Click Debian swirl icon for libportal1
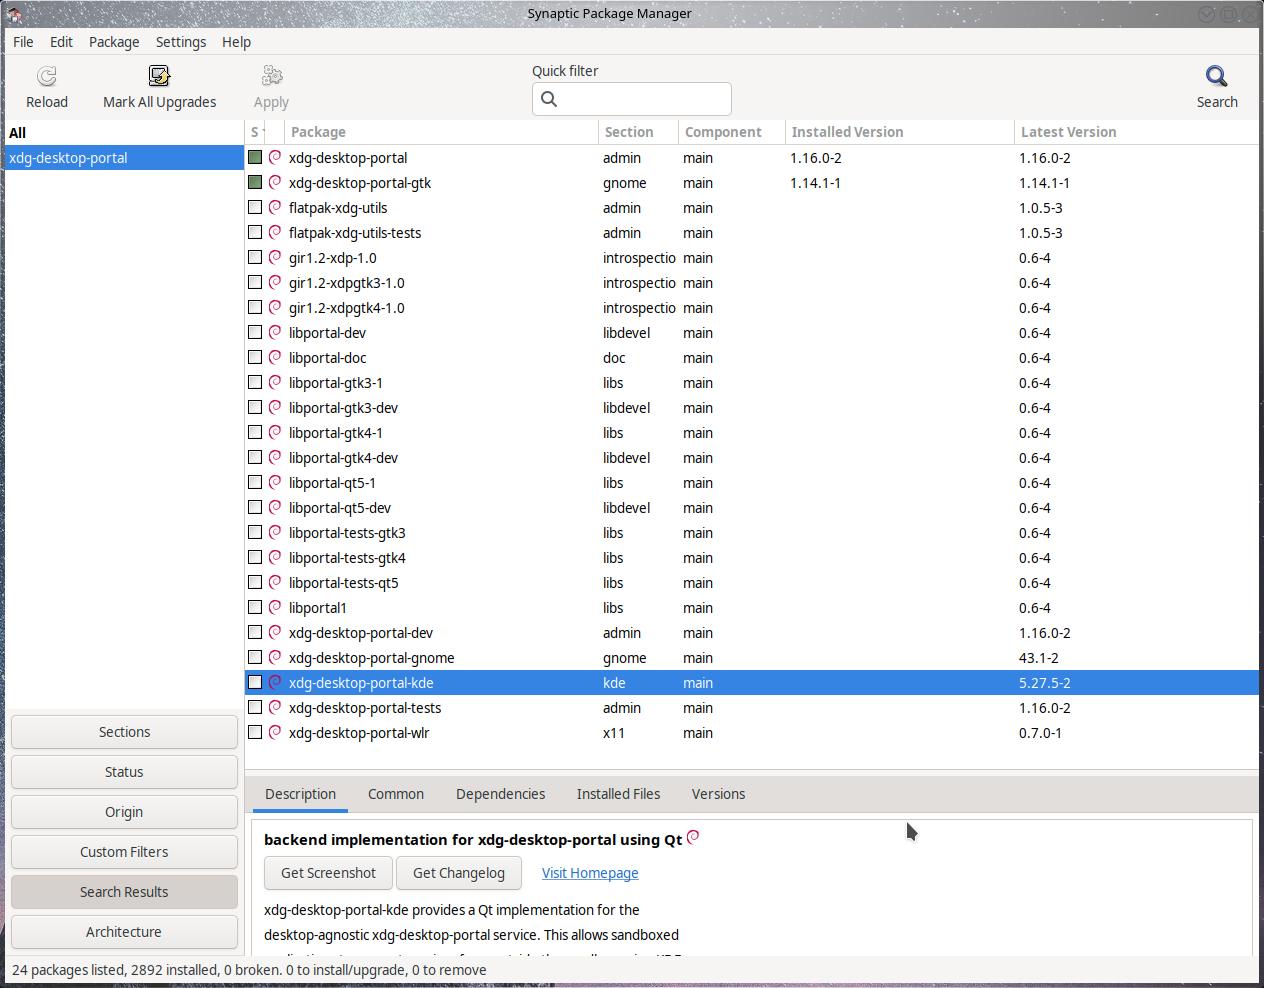The width and height of the screenshot is (1264, 988). click(275, 608)
